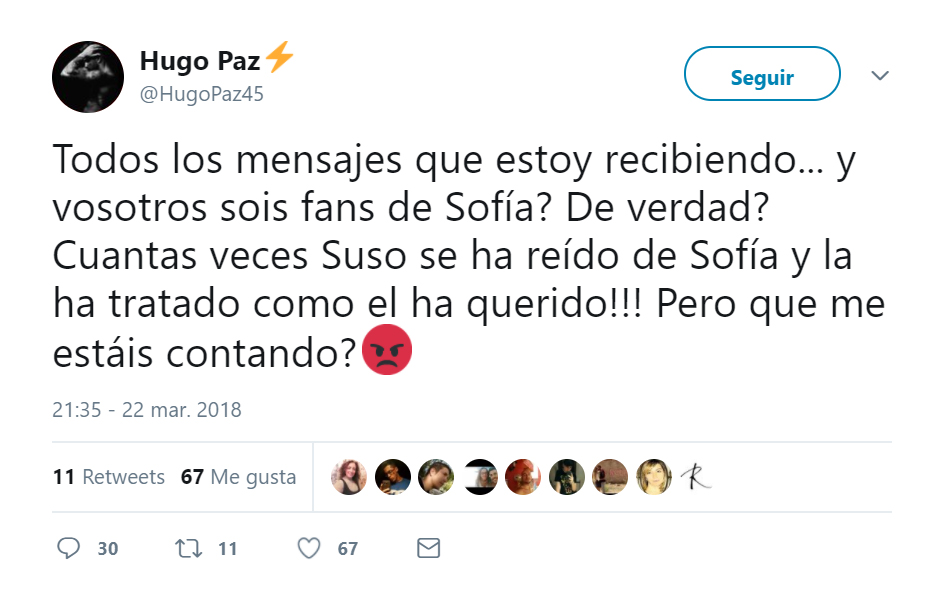Open the @HugoPaz45 handle link
The width and height of the screenshot is (945, 598).
(x=201, y=94)
